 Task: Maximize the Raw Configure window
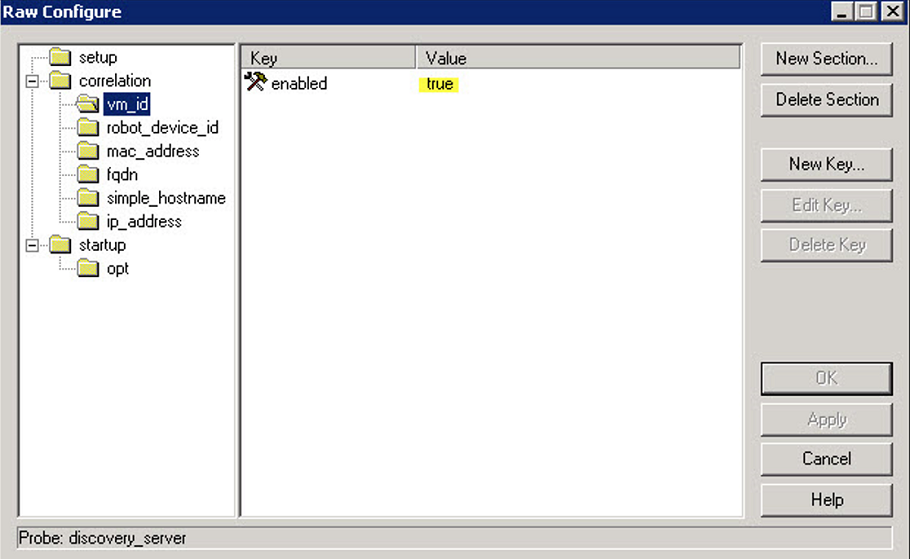point(866,12)
